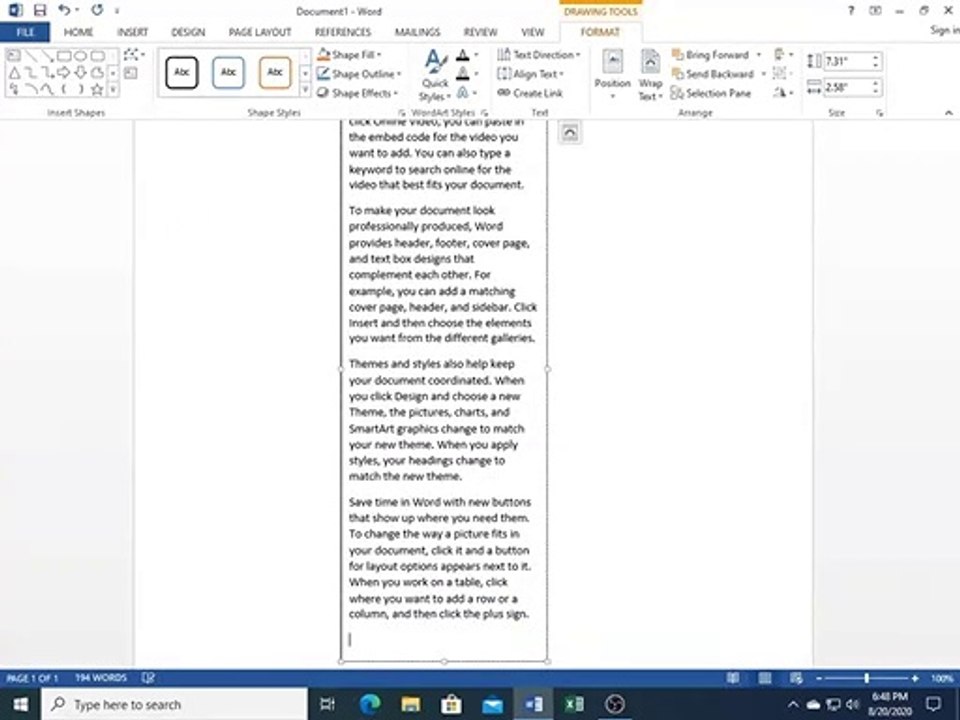Image resolution: width=960 pixels, height=720 pixels.
Task: Click Send Backward button
Action: click(x=713, y=74)
